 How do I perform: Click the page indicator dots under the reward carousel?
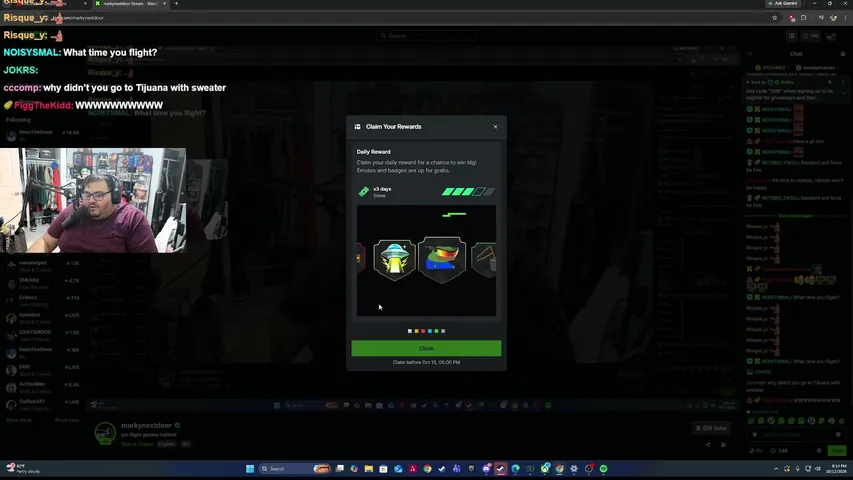(426, 331)
